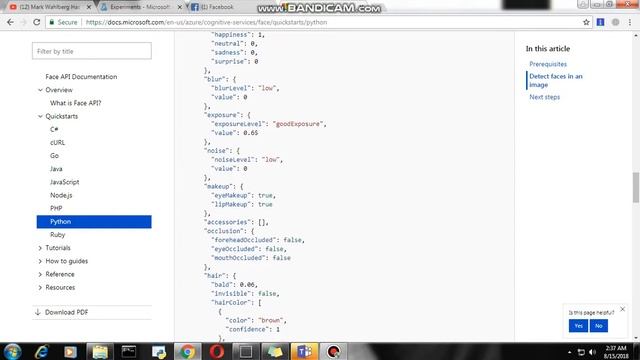
Task: Open the cURL quickstart
Action: (x=58, y=142)
